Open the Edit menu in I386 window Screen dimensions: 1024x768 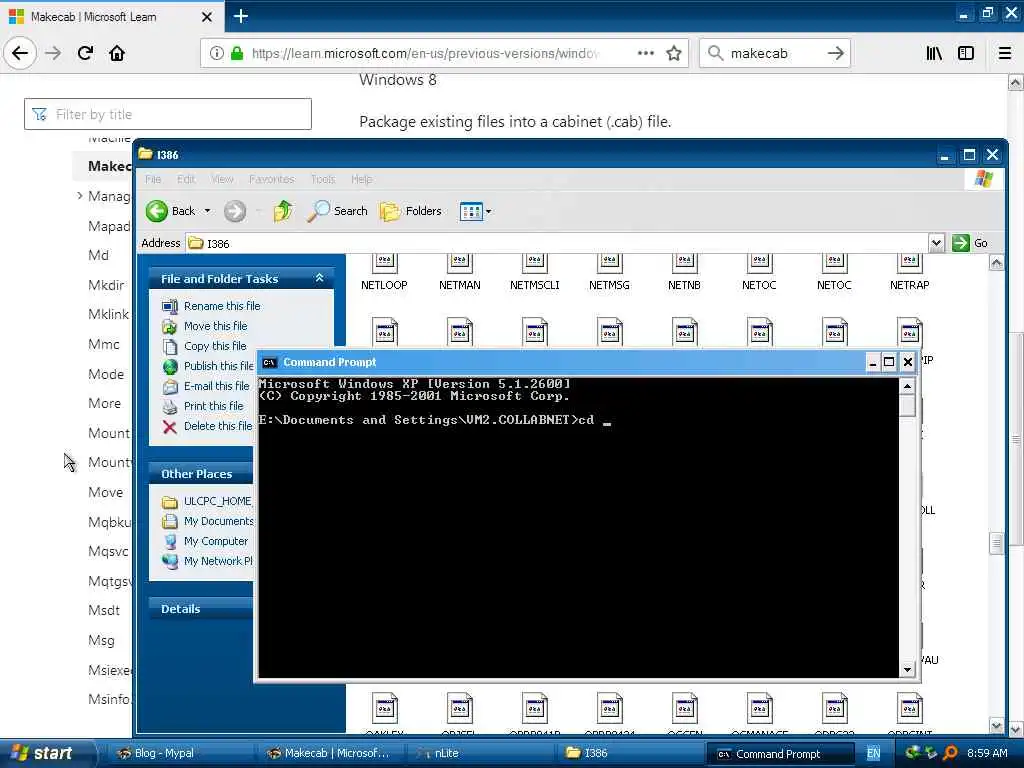186,179
